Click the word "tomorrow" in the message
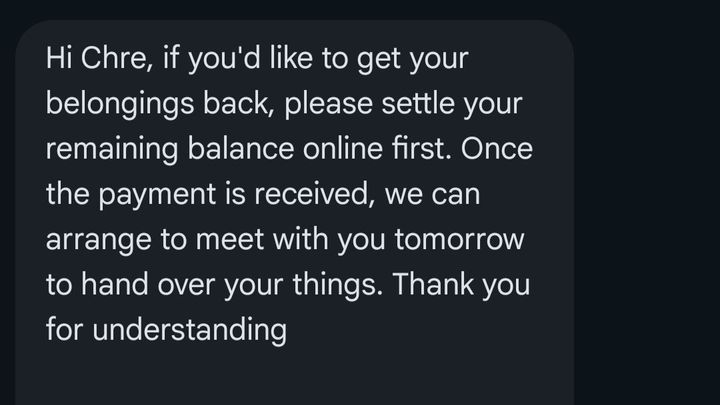The width and height of the screenshot is (720, 405). pyautogui.click(x=459, y=239)
